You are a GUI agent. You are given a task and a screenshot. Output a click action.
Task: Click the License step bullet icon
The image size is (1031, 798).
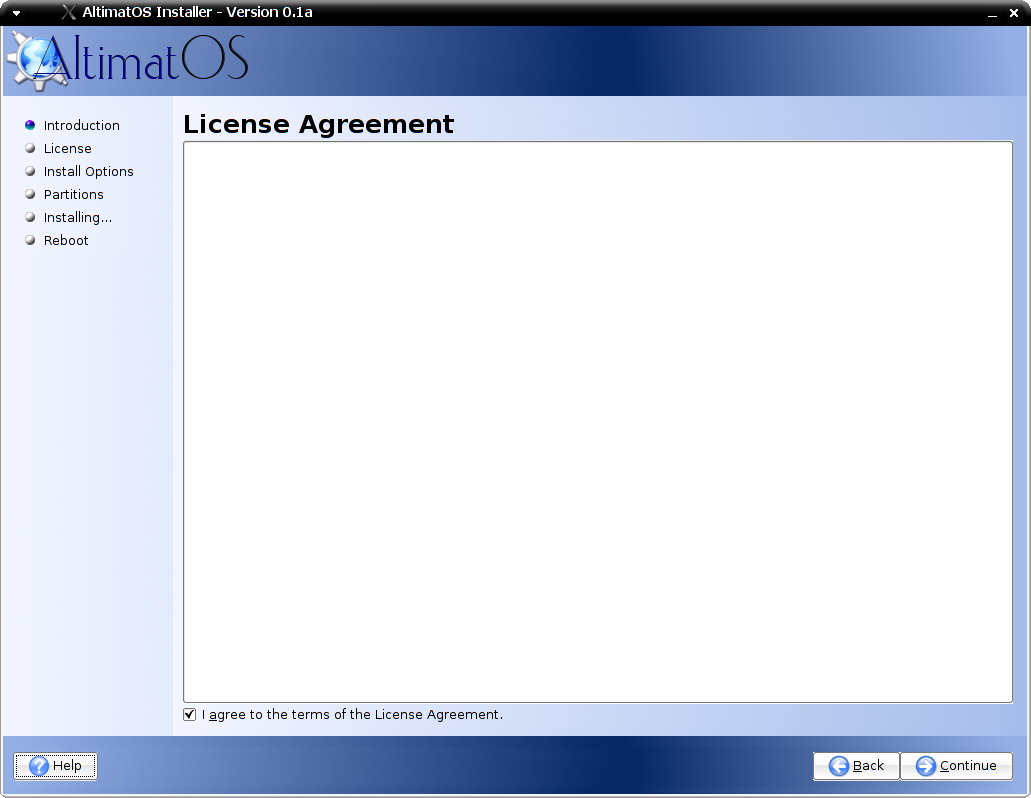[x=30, y=148]
